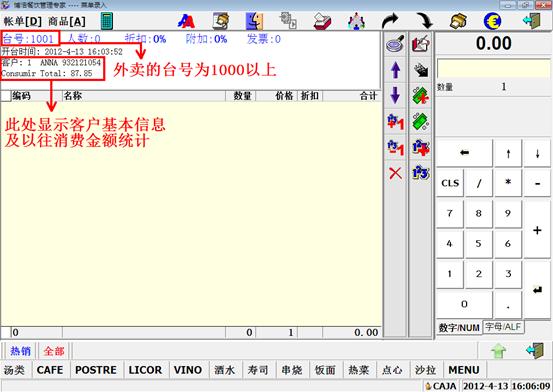Switch to the 数字/NUM keypad tab
Viewport: 553px width, 392px height.
point(458,327)
